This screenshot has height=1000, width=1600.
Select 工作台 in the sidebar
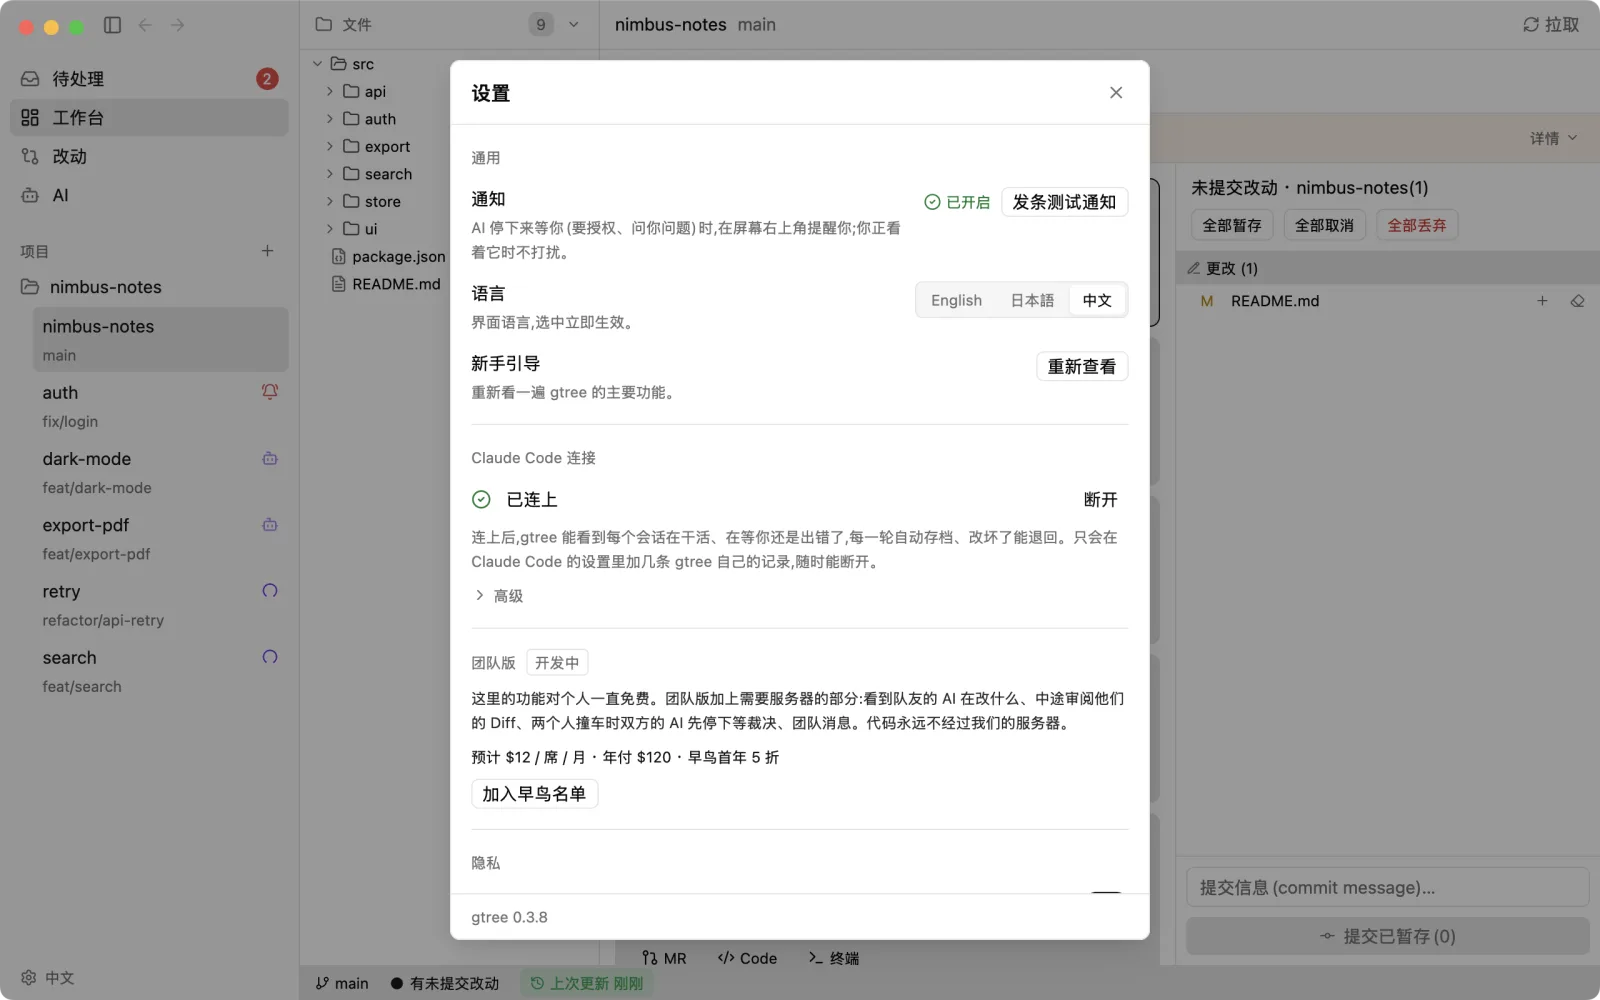click(149, 118)
